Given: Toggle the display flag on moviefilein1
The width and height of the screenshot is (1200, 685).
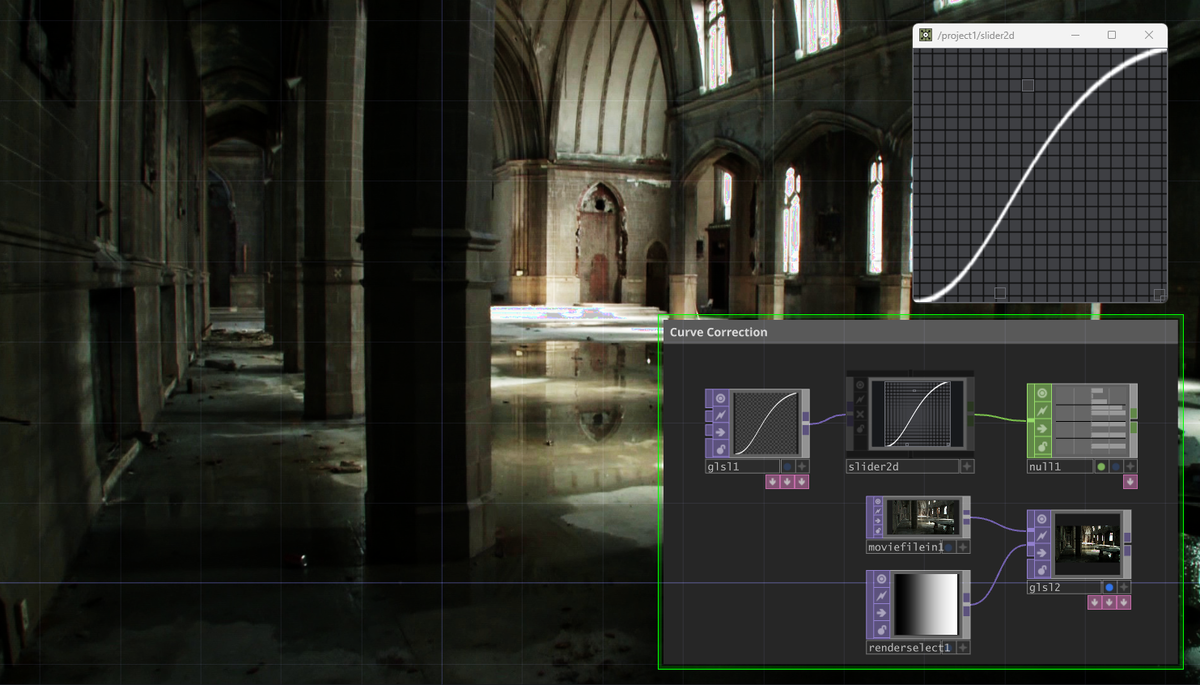Looking at the screenshot, I should coord(950,547).
